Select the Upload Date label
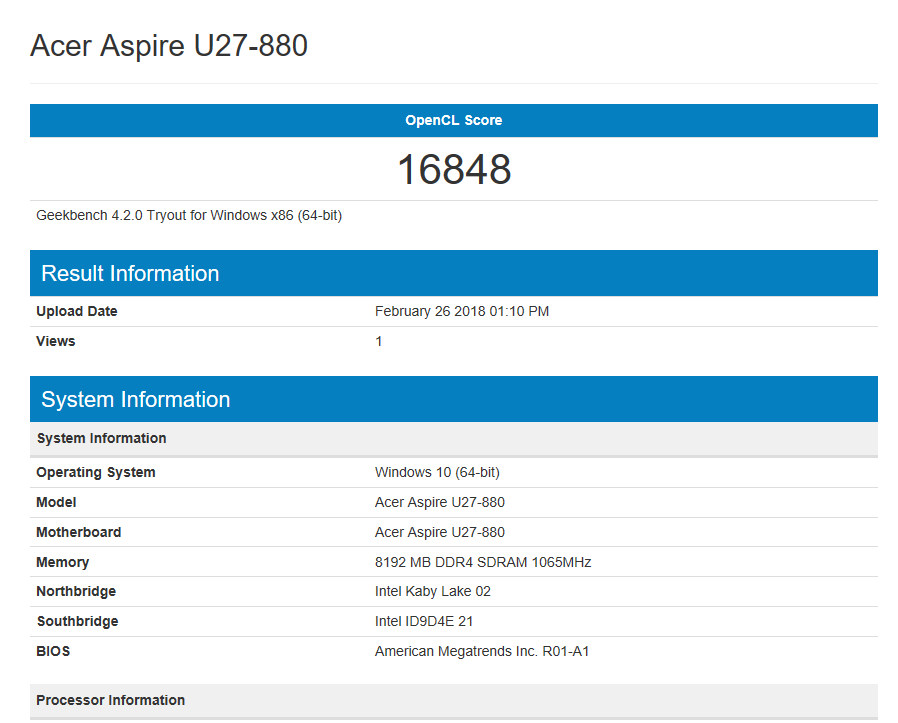Image resolution: width=898 pixels, height=723 pixels. (77, 311)
